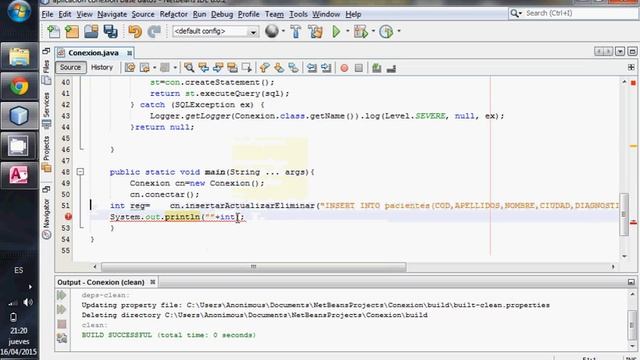The width and height of the screenshot is (640, 360).
Task: Click the Undo arrow icon
Action: [135, 31]
